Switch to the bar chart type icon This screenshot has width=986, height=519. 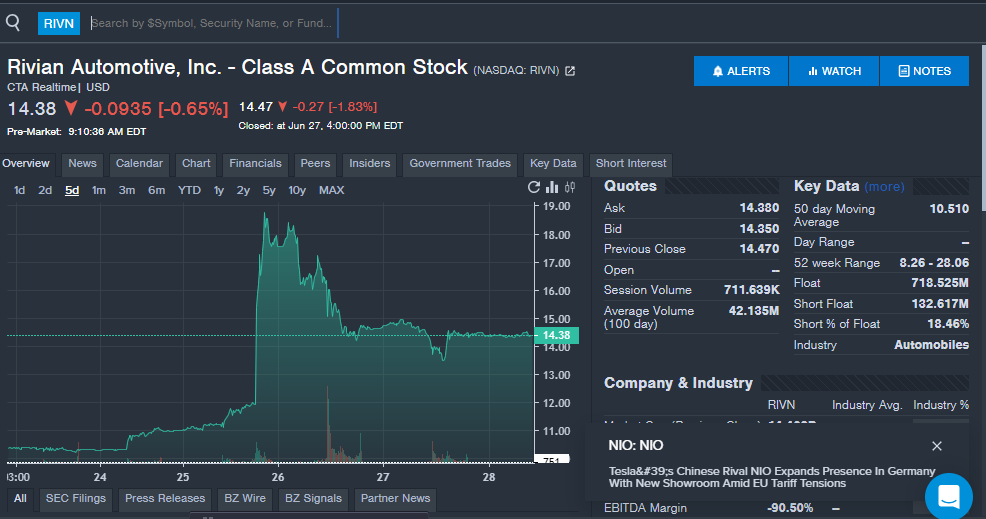(552, 187)
